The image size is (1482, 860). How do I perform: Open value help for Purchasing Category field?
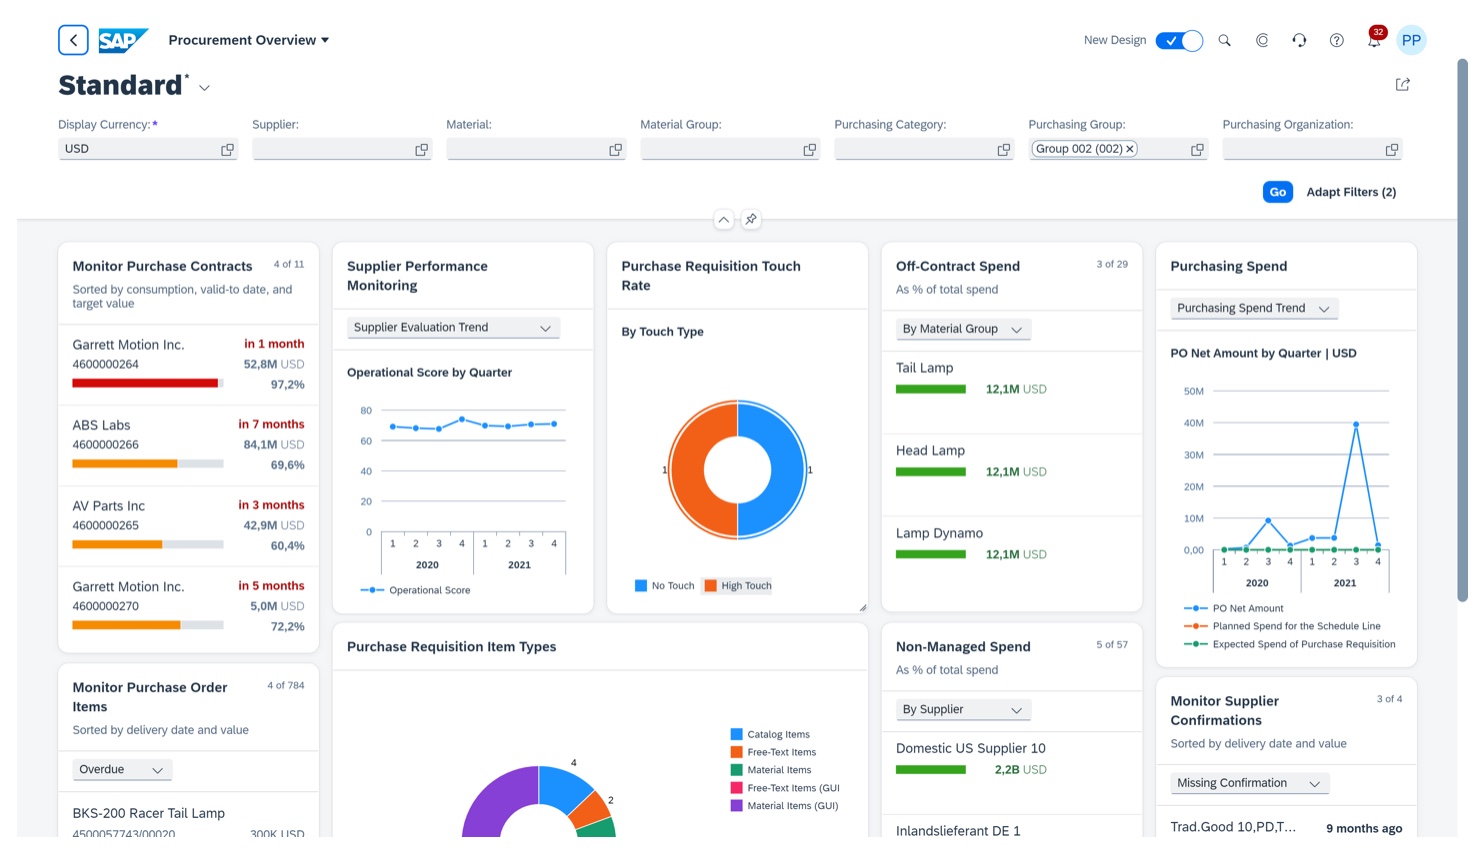pos(1003,149)
